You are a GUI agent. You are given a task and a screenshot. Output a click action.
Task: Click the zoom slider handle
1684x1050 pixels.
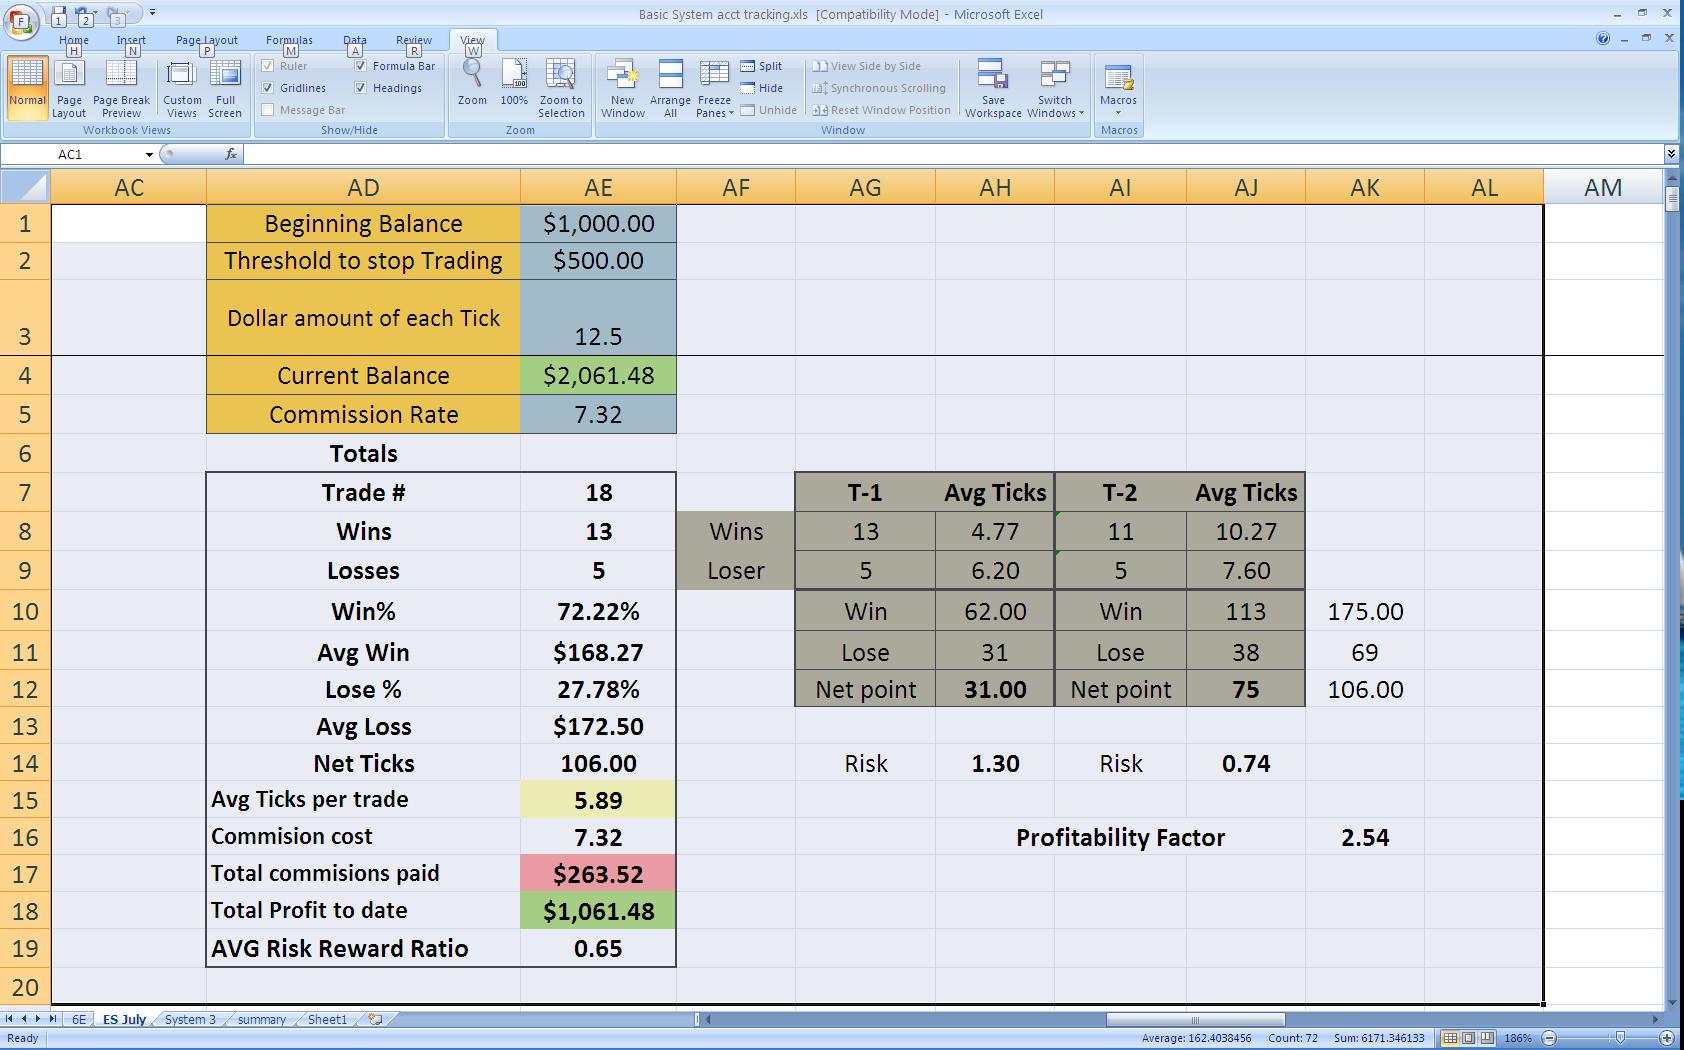(1620, 1038)
